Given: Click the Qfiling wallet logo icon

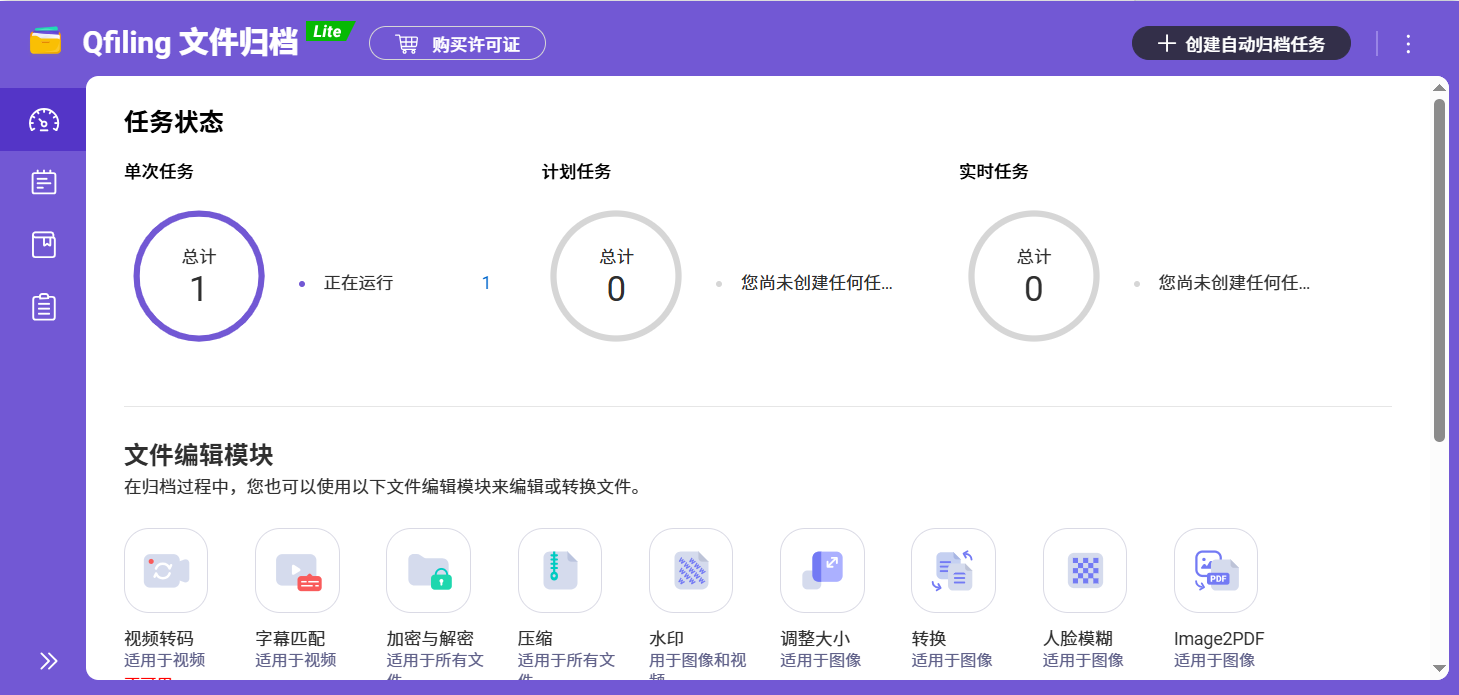Looking at the screenshot, I should 46,43.
